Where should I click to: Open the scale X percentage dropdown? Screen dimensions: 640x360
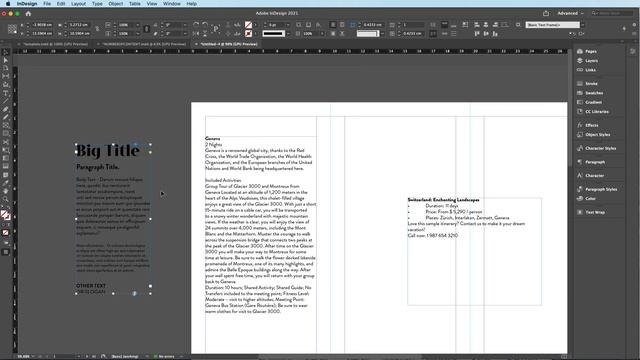click(138, 25)
